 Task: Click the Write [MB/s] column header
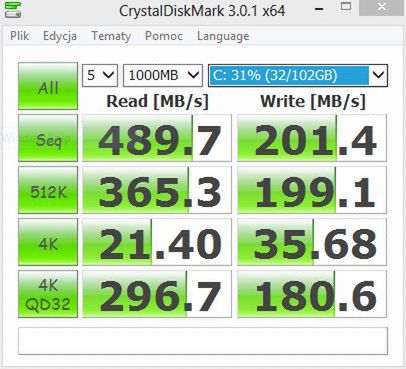tap(313, 101)
